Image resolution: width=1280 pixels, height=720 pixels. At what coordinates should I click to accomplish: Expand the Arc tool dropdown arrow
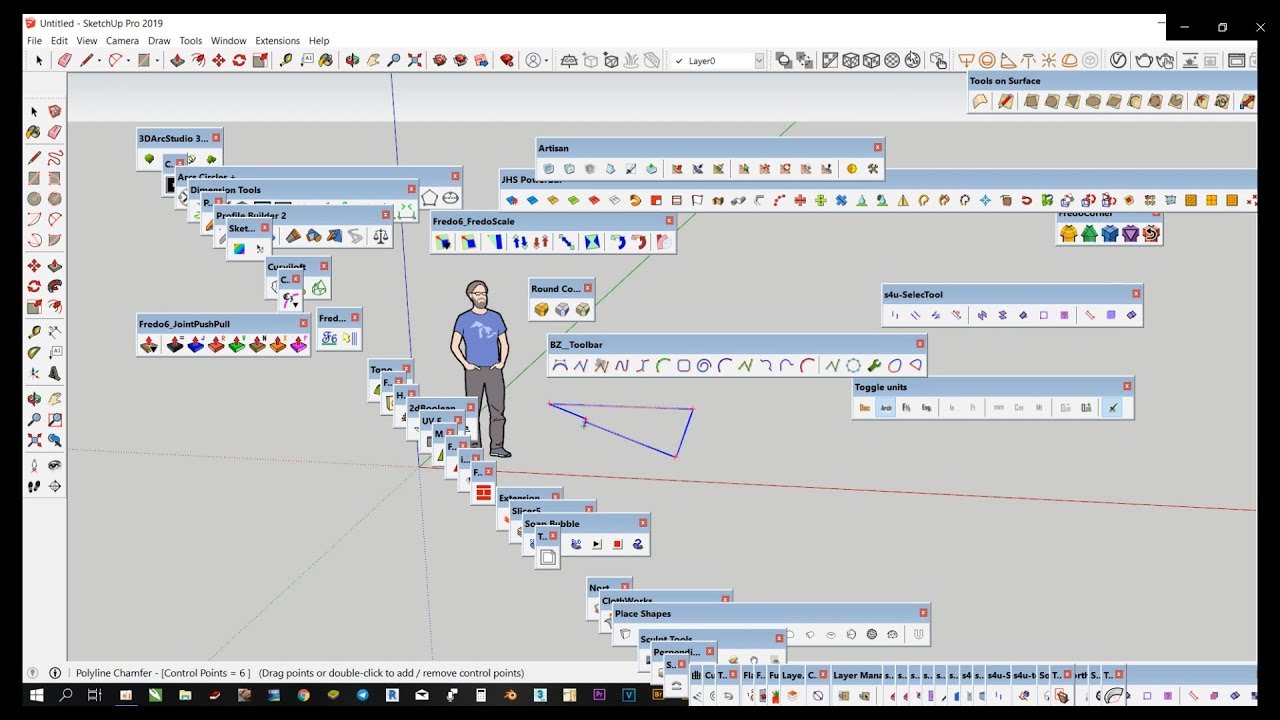pyautogui.click(x=129, y=61)
